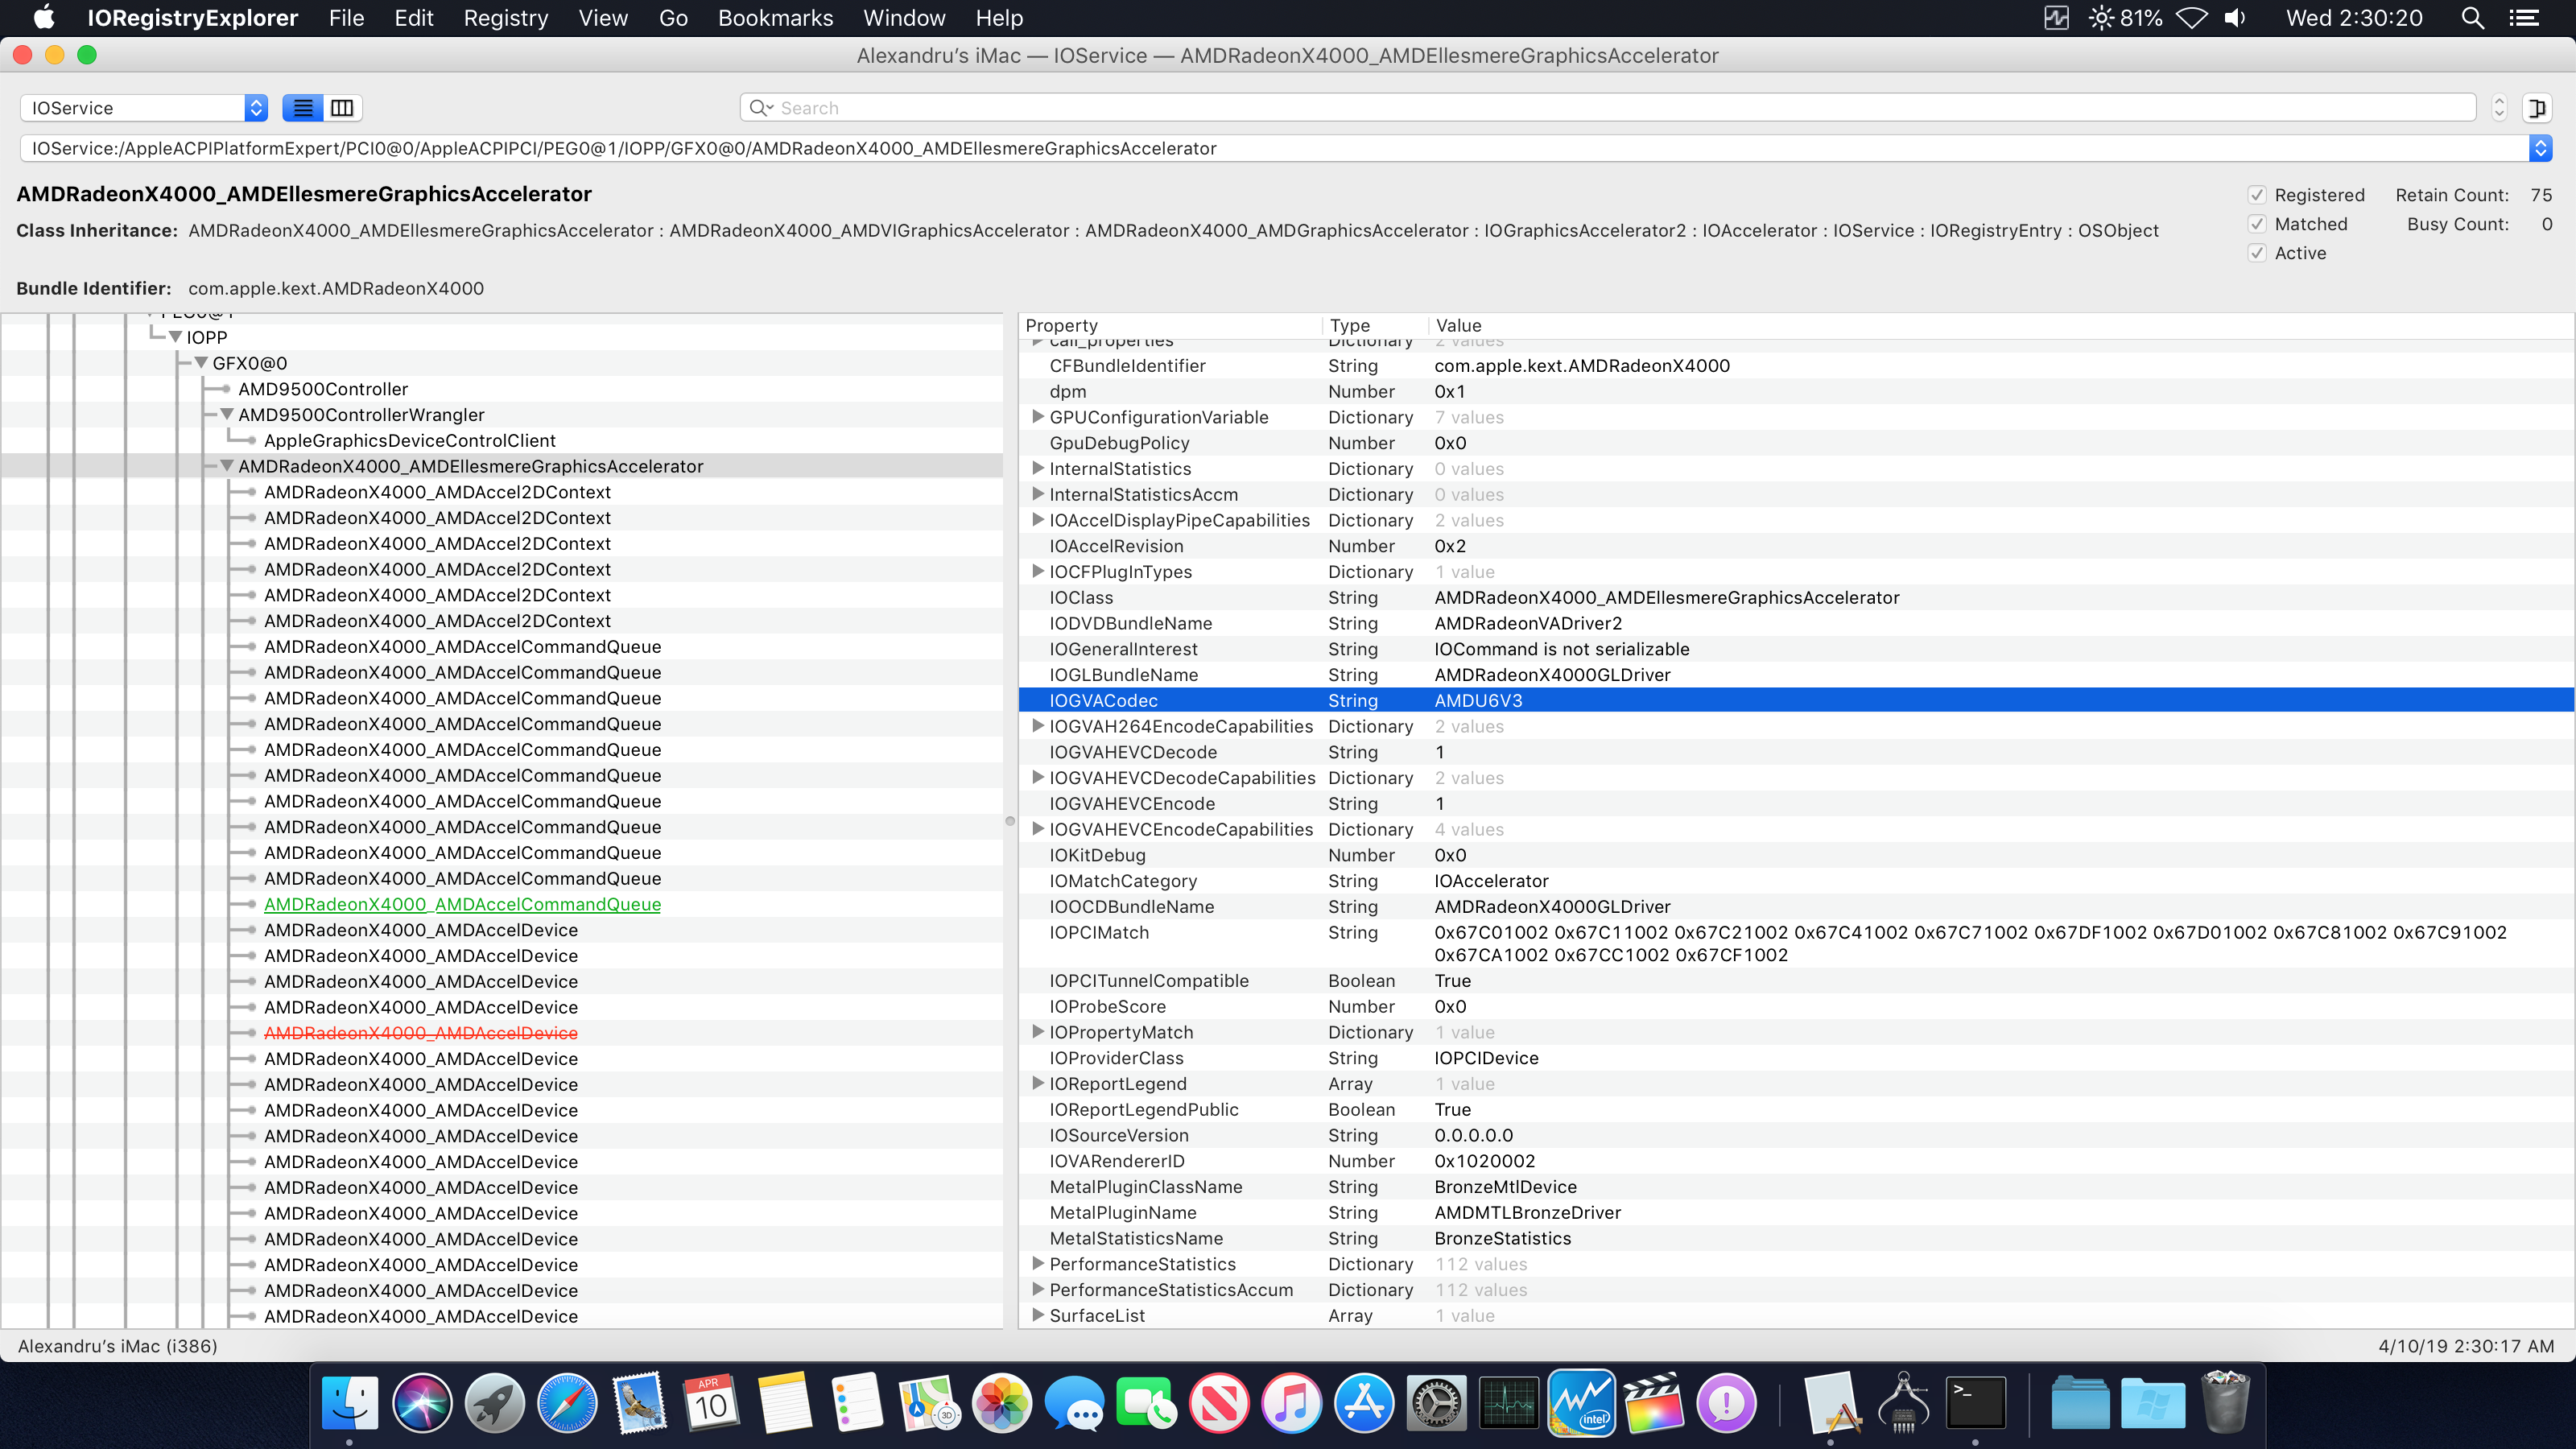2576x1449 pixels.
Task: Toggle the Matched checkbox
Action: point(2257,224)
